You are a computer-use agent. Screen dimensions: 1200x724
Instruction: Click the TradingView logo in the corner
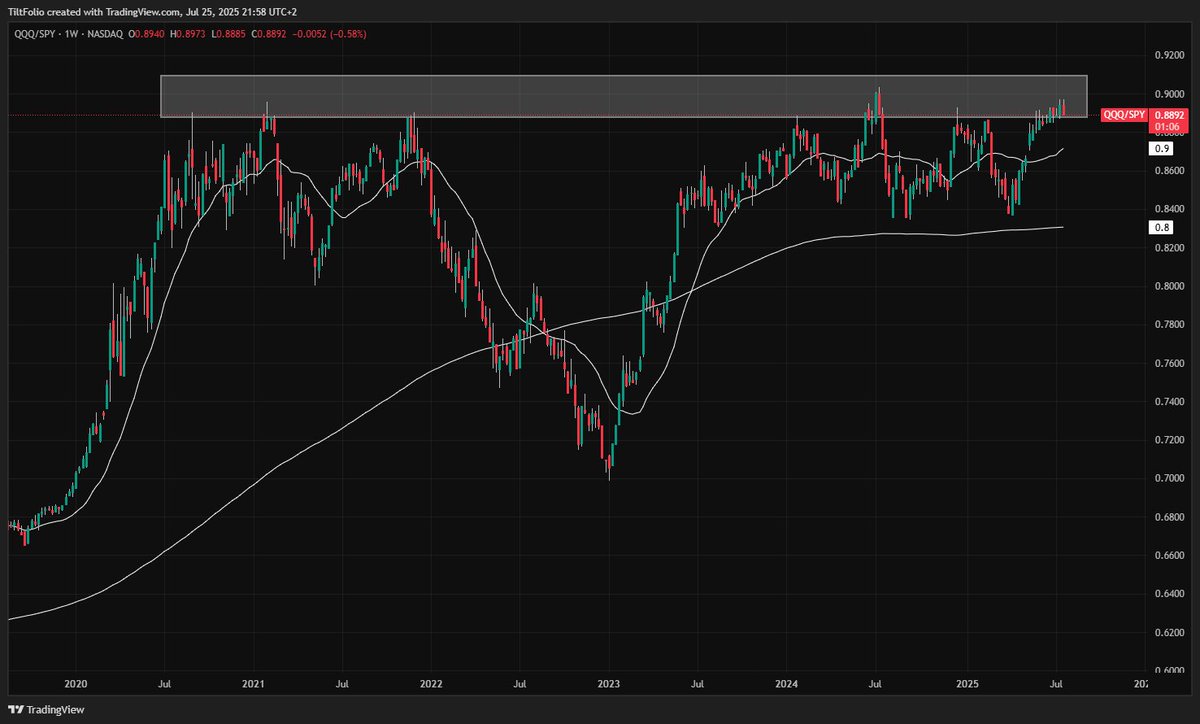click(46, 710)
